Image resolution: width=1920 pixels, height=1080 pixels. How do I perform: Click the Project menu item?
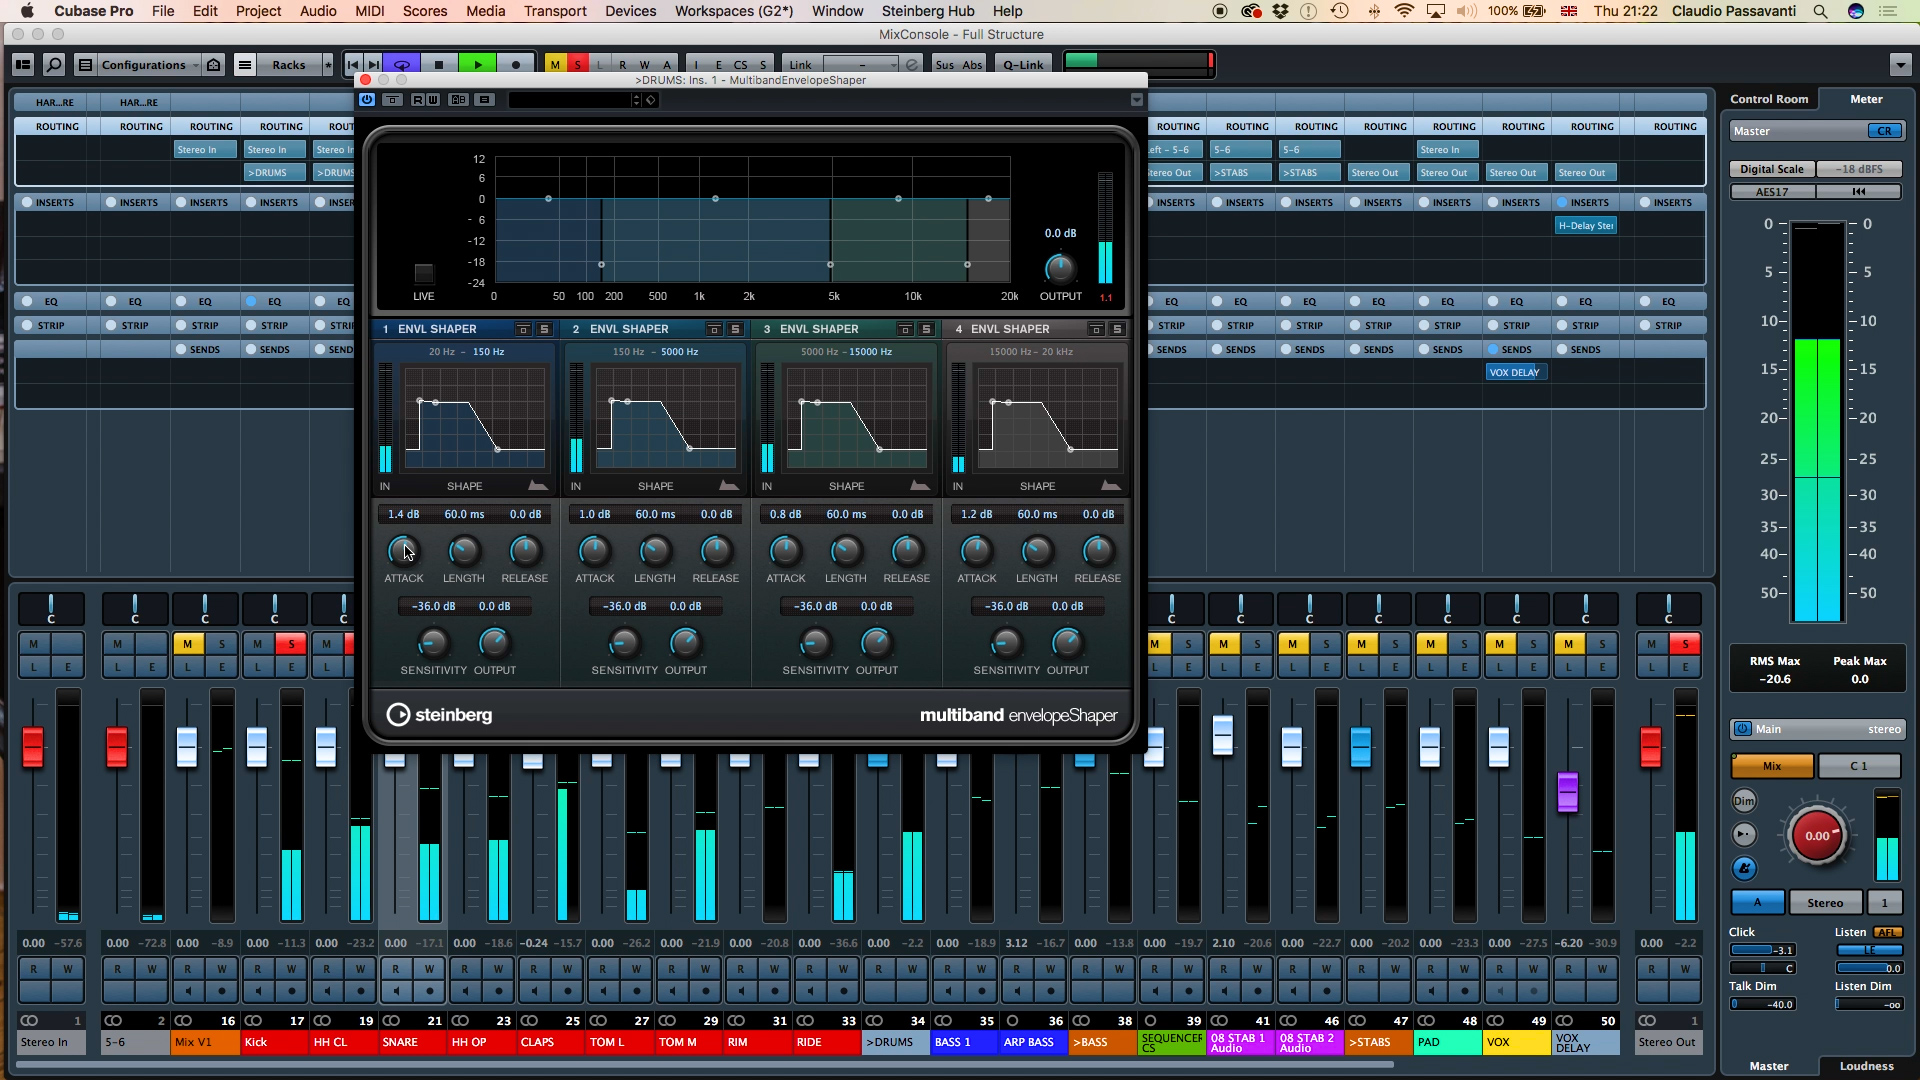pyautogui.click(x=257, y=11)
